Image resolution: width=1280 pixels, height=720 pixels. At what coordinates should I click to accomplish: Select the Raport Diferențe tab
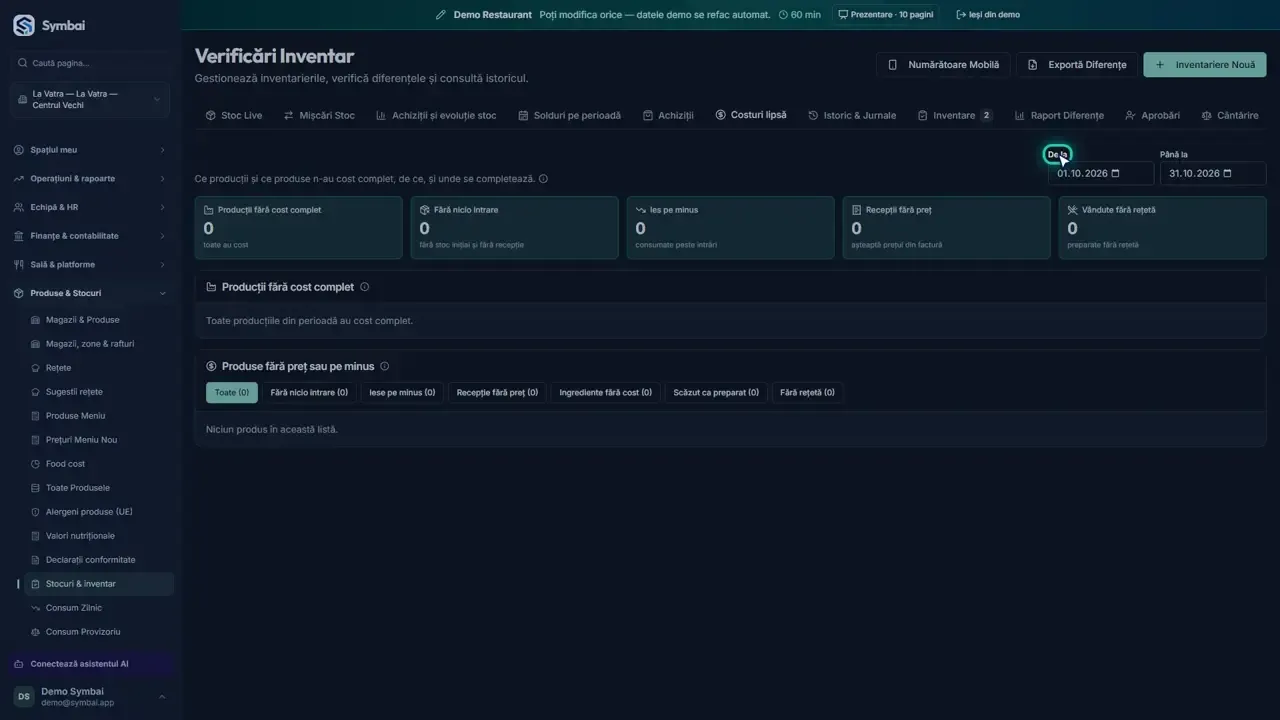(x=1059, y=116)
